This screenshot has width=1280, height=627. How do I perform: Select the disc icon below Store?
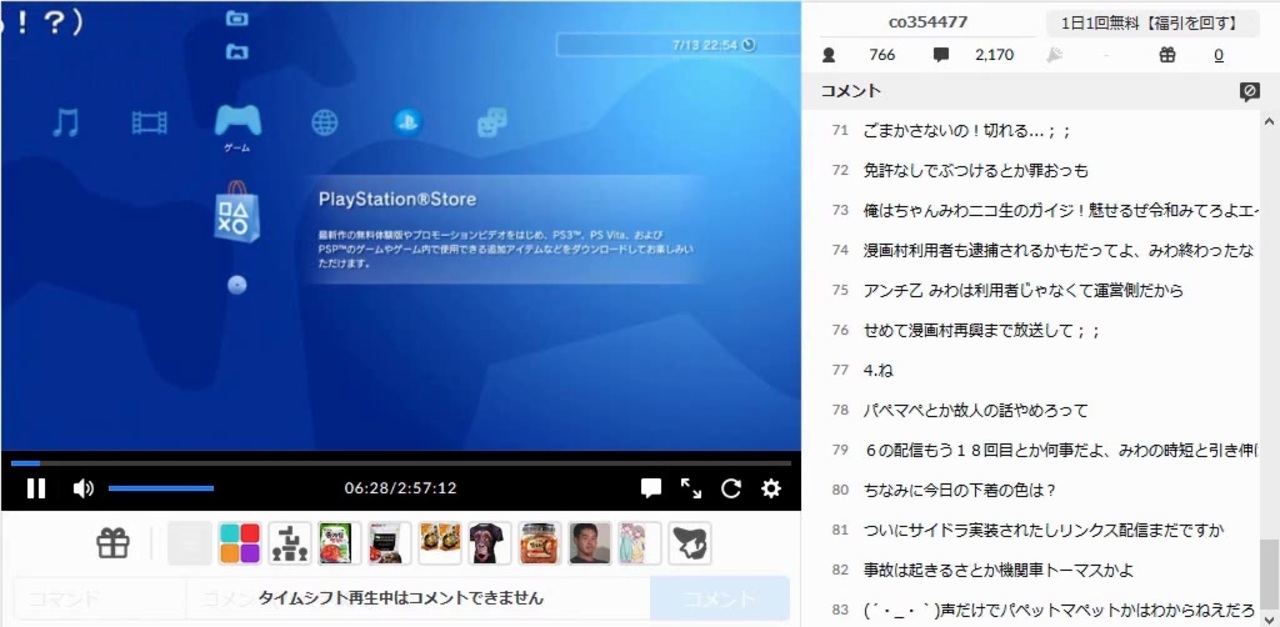237,285
